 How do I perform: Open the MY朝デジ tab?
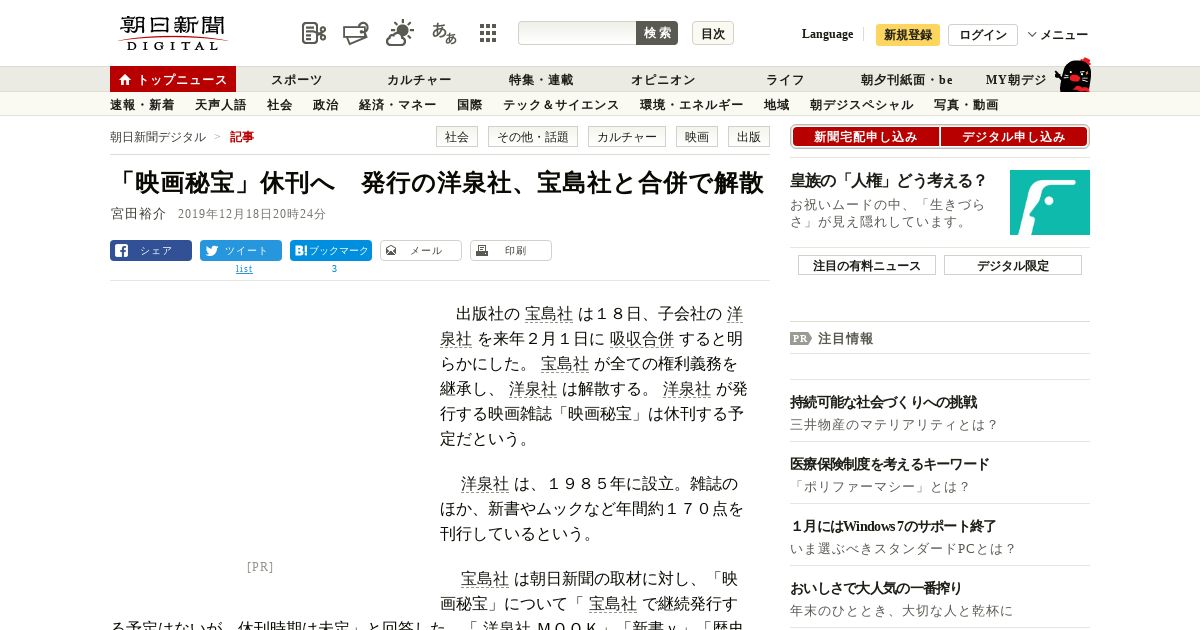(x=1016, y=80)
